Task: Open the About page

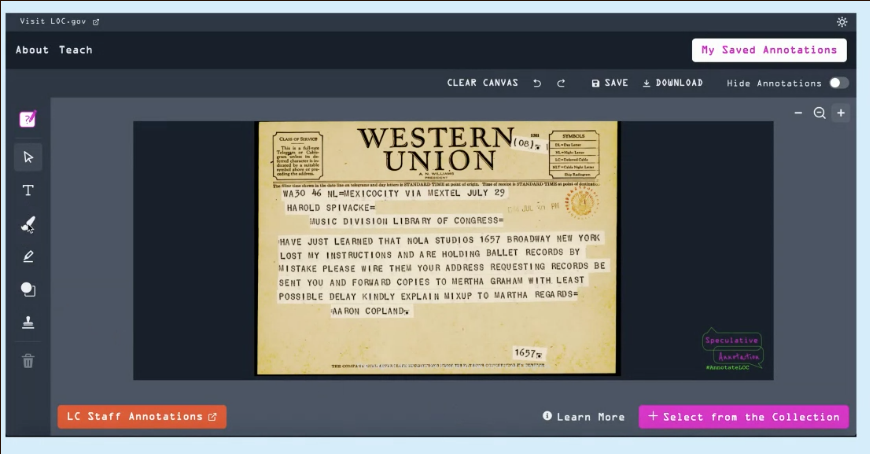Action: click(32, 50)
